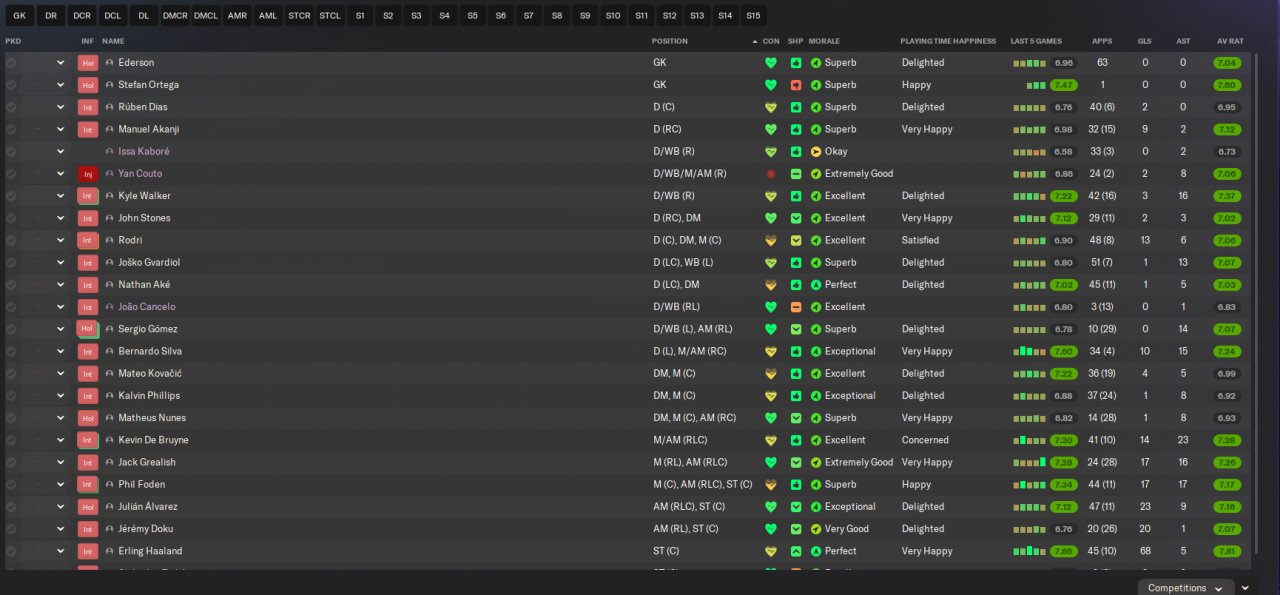Click Joško Gvardiol's Superb morale icon
This screenshot has height=595, width=1280.
click(x=816, y=263)
